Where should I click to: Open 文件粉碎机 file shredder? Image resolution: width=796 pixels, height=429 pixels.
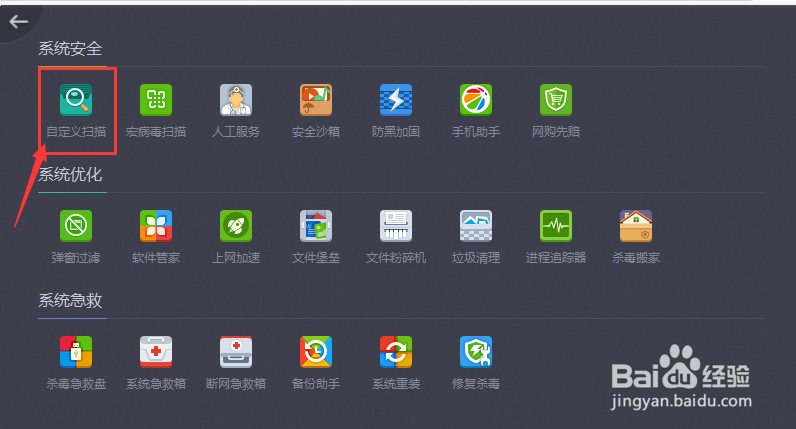click(396, 226)
